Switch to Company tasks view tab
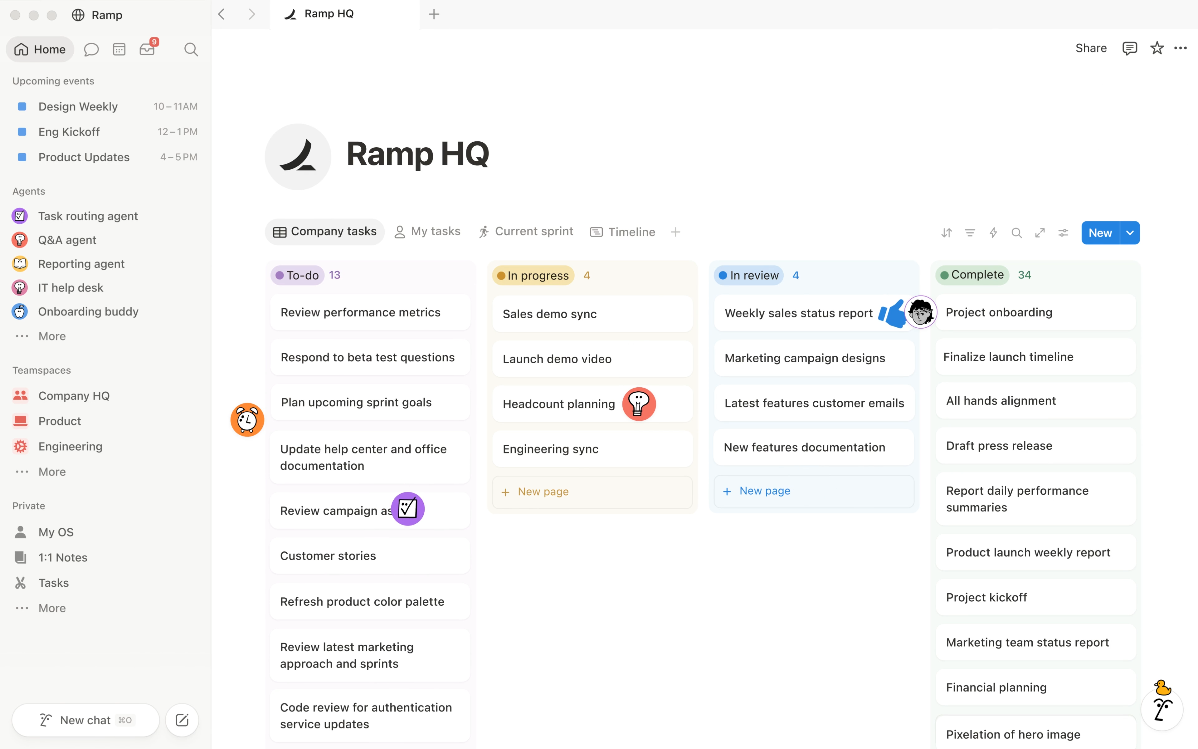The height and width of the screenshot is (749, 1198). tap(325, 232)
